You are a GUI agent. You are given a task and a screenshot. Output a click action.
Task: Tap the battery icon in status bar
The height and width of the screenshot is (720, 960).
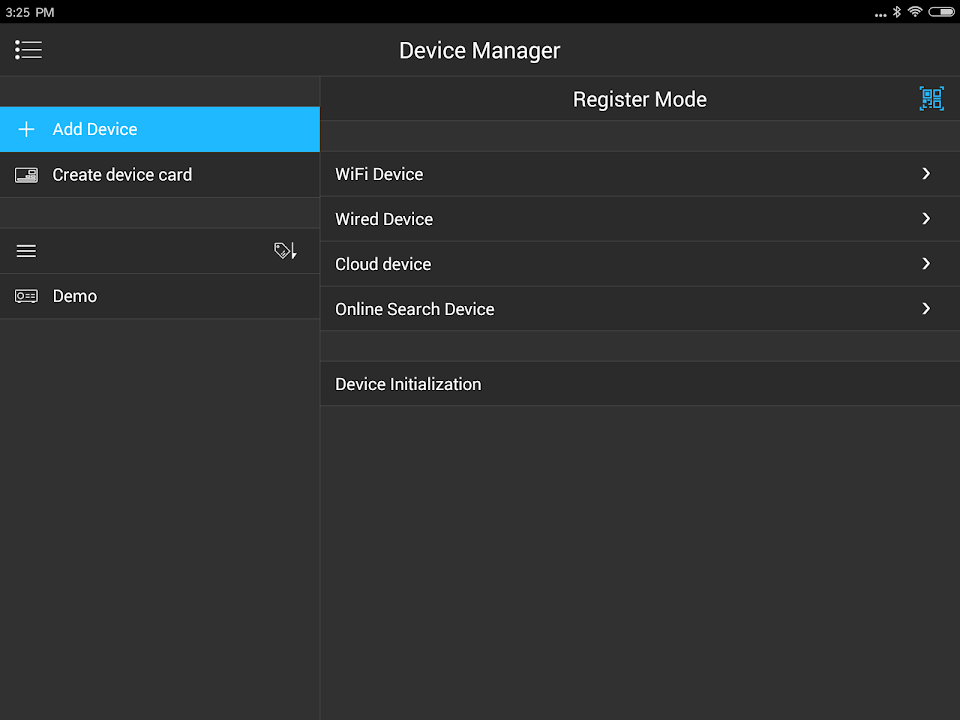pyautogui.click(x=941, y=12)
